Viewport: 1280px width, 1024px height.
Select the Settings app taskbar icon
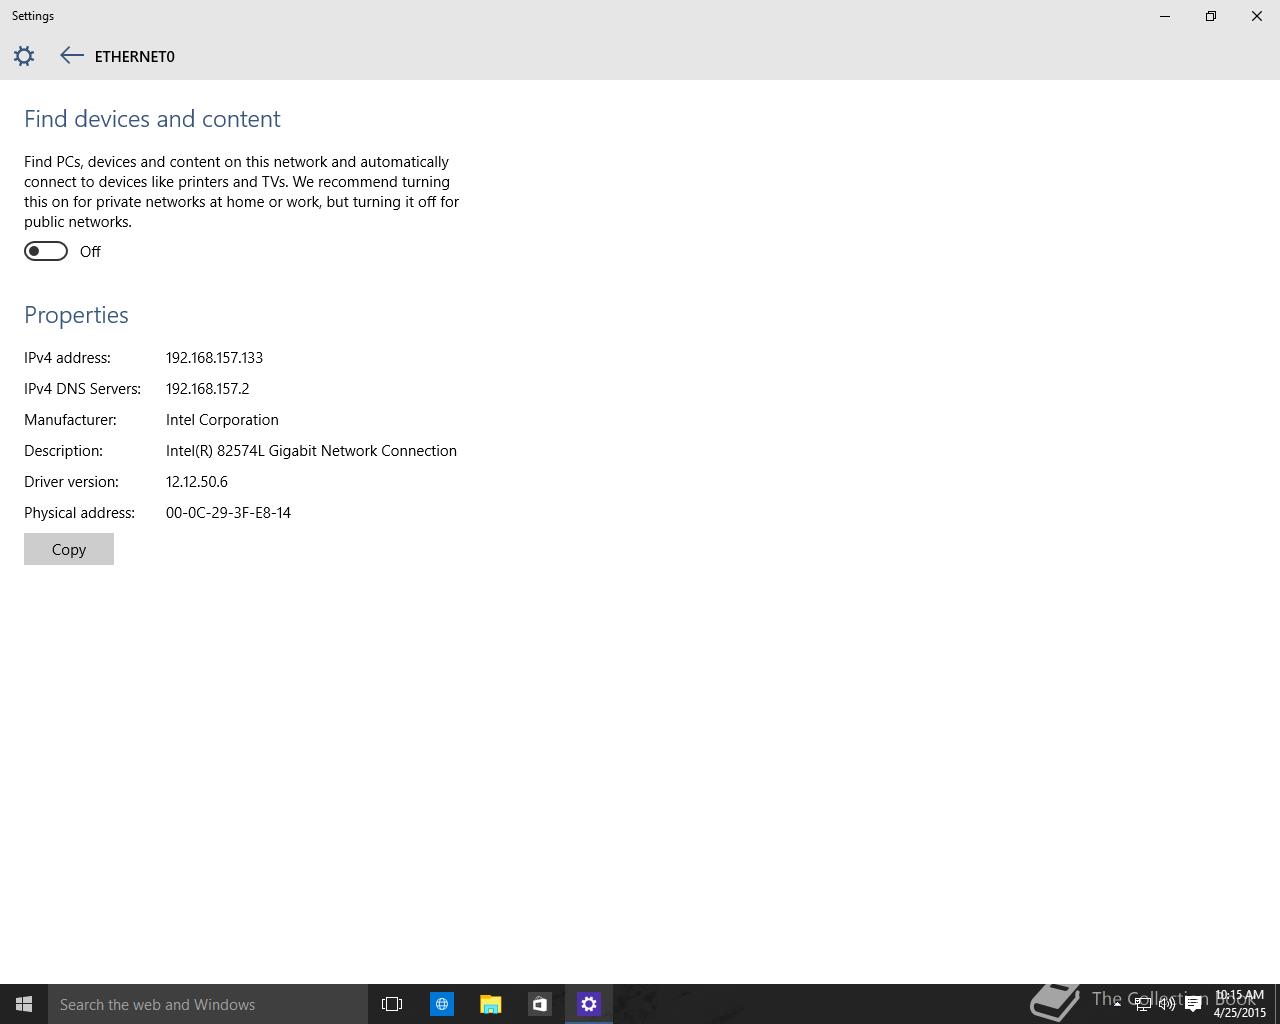coord(588,1004)
